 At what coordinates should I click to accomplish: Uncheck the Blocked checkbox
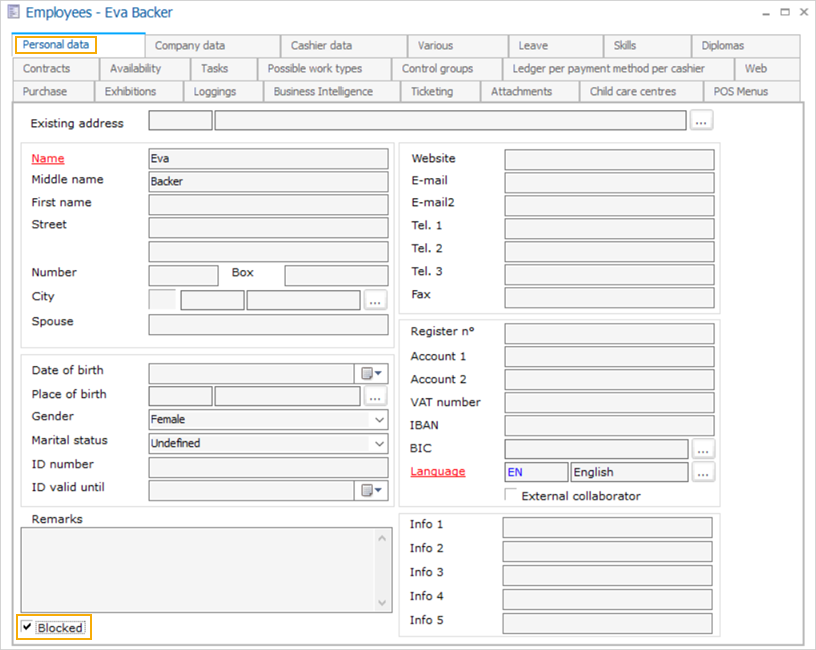coord(27,628)
